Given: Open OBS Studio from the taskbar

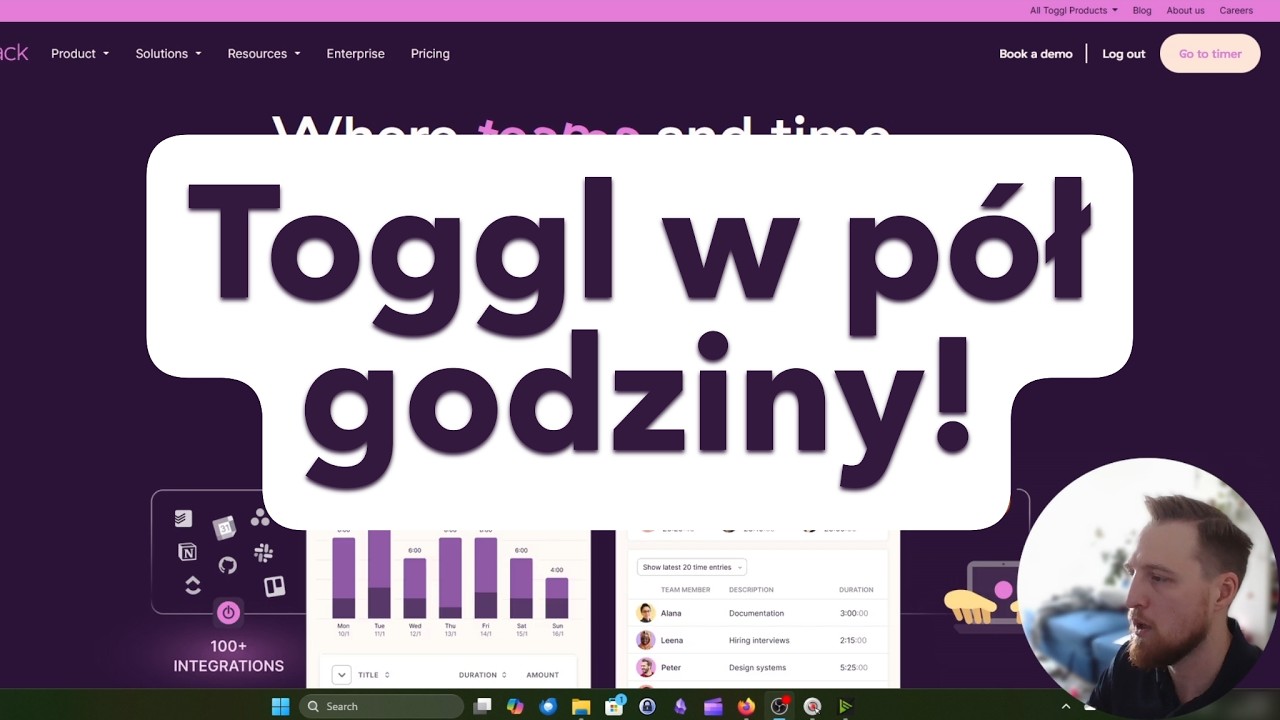Looking at the screenshot, I should click(779, 706).
